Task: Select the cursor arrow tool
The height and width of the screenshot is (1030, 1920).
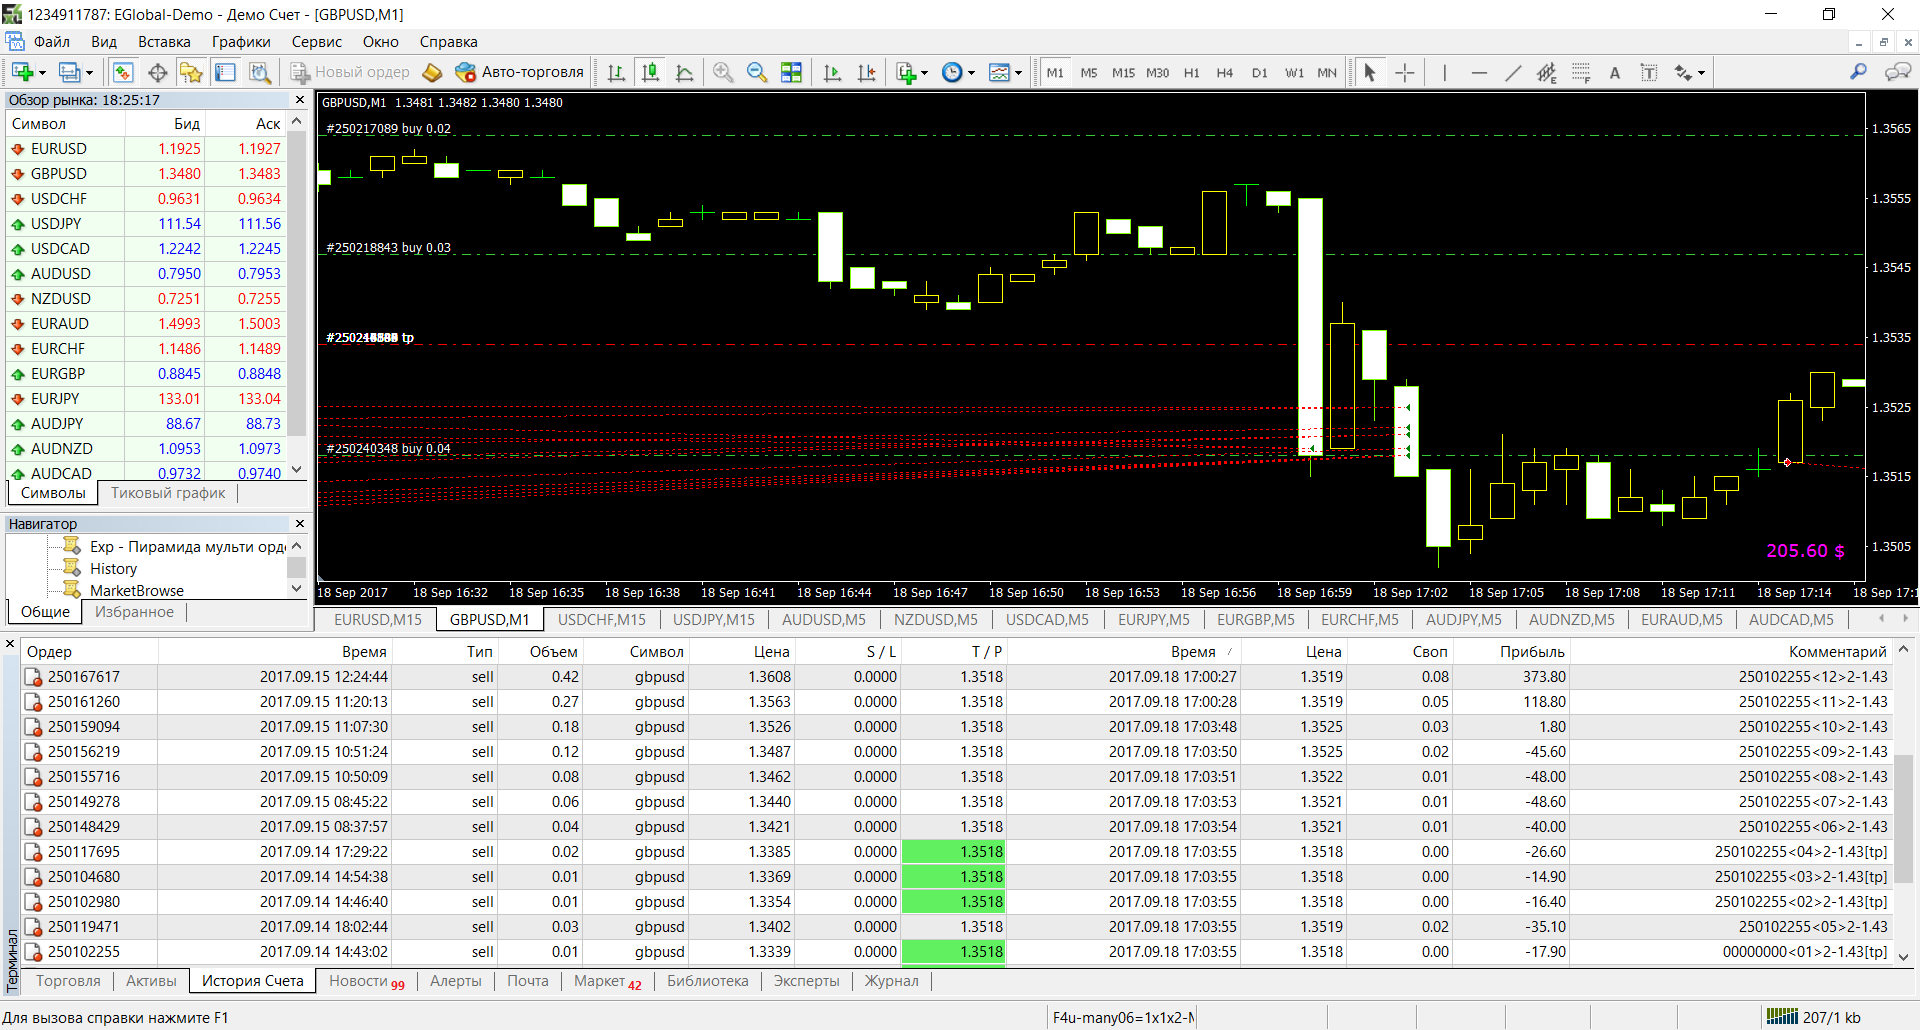Action: tap(1370, 72)
